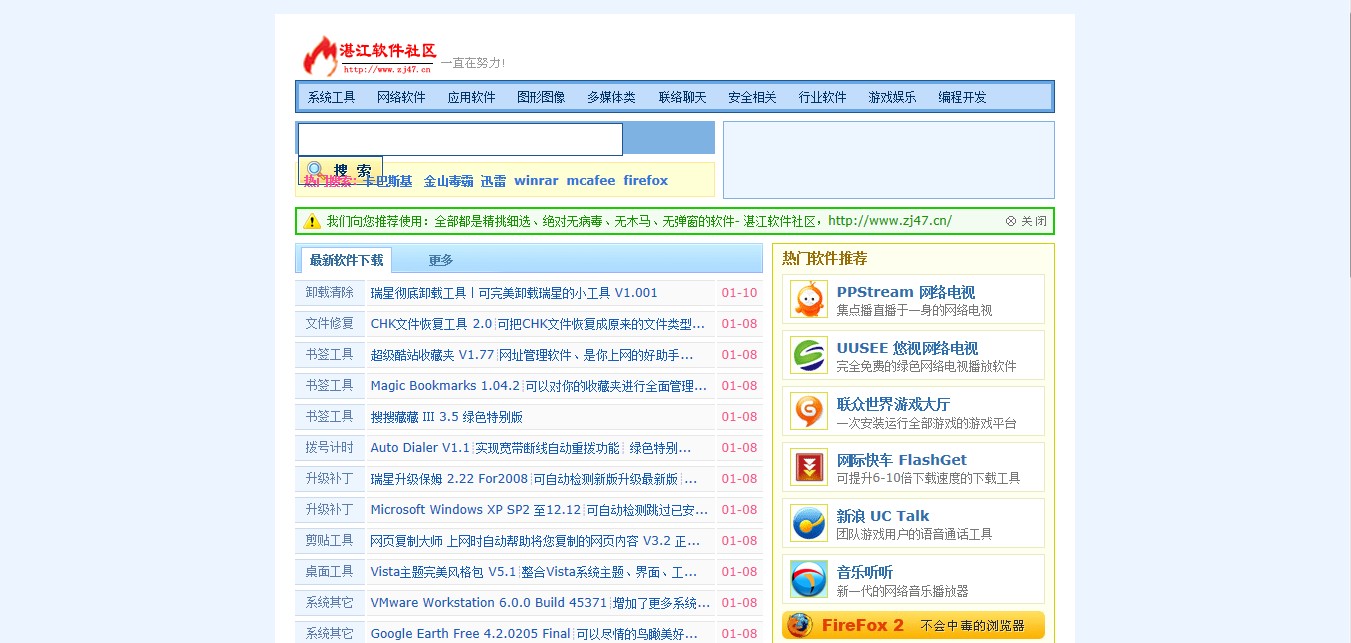Viewport: 1351px width, 643px height.
Task: Open the http://www.zj47.cn/ link in notice
Action: [x=890, y=221]
